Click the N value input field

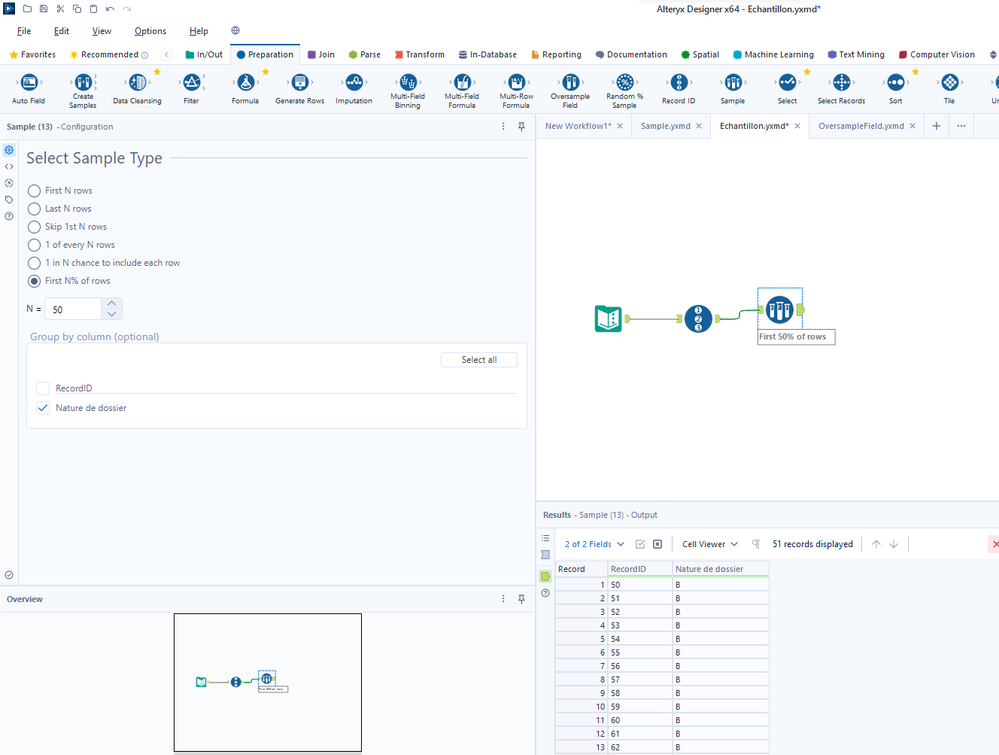[x=73, y=310]
